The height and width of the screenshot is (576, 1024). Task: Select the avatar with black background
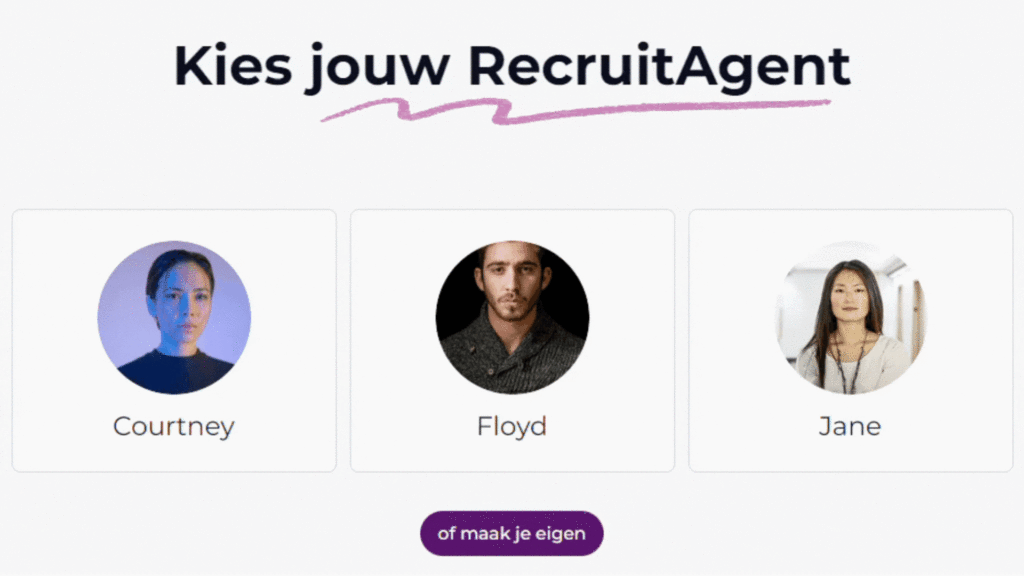[x=512, y=317]
